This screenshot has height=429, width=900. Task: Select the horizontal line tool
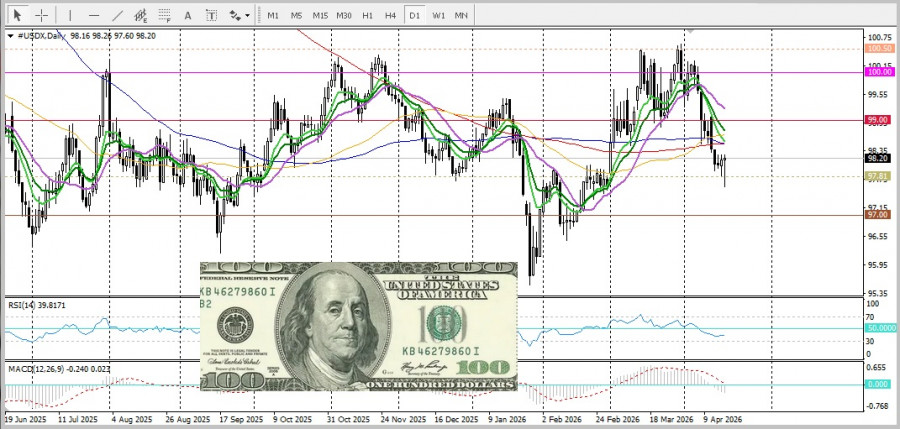pos(94,16)
